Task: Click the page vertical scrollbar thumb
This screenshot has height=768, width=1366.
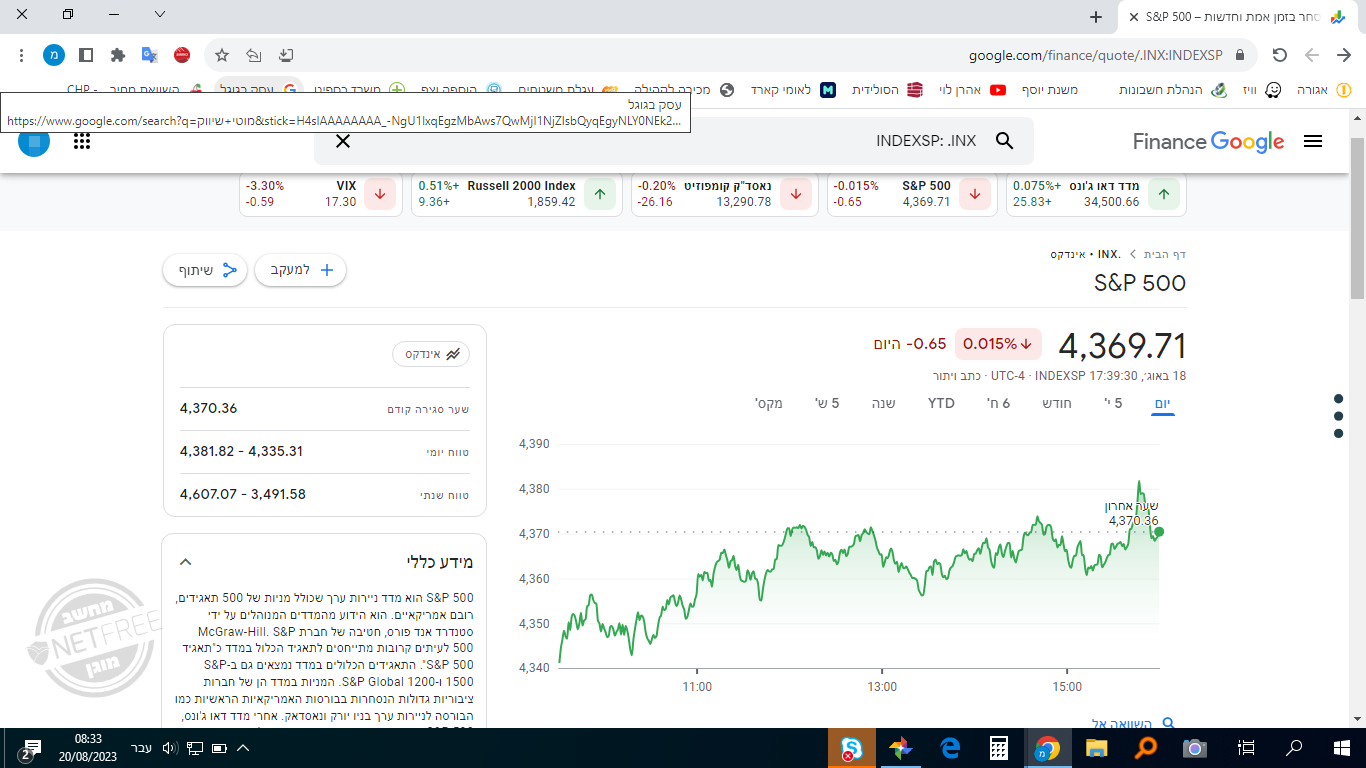Action: tap(1357, 218)
